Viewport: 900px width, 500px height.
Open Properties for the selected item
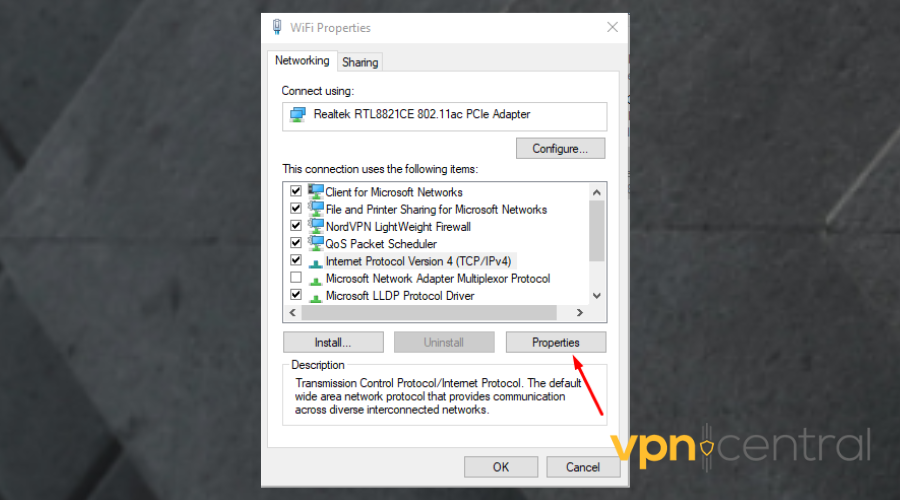tap(556, 342)
